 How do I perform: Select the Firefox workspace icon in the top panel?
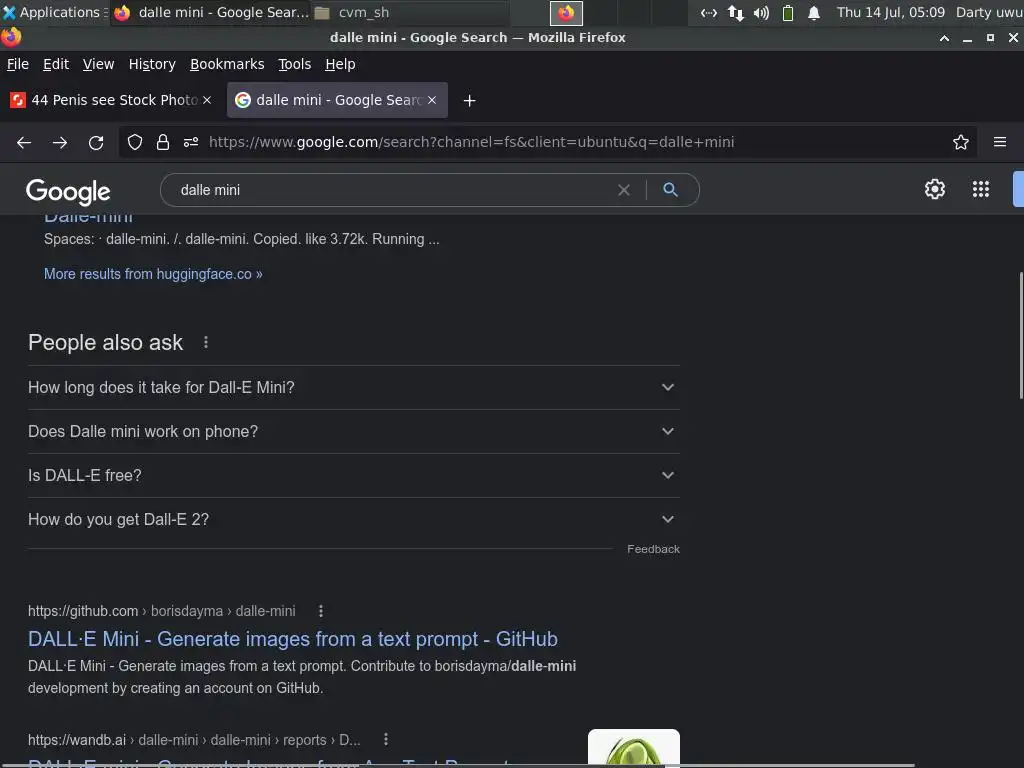(x=566, y=13)
